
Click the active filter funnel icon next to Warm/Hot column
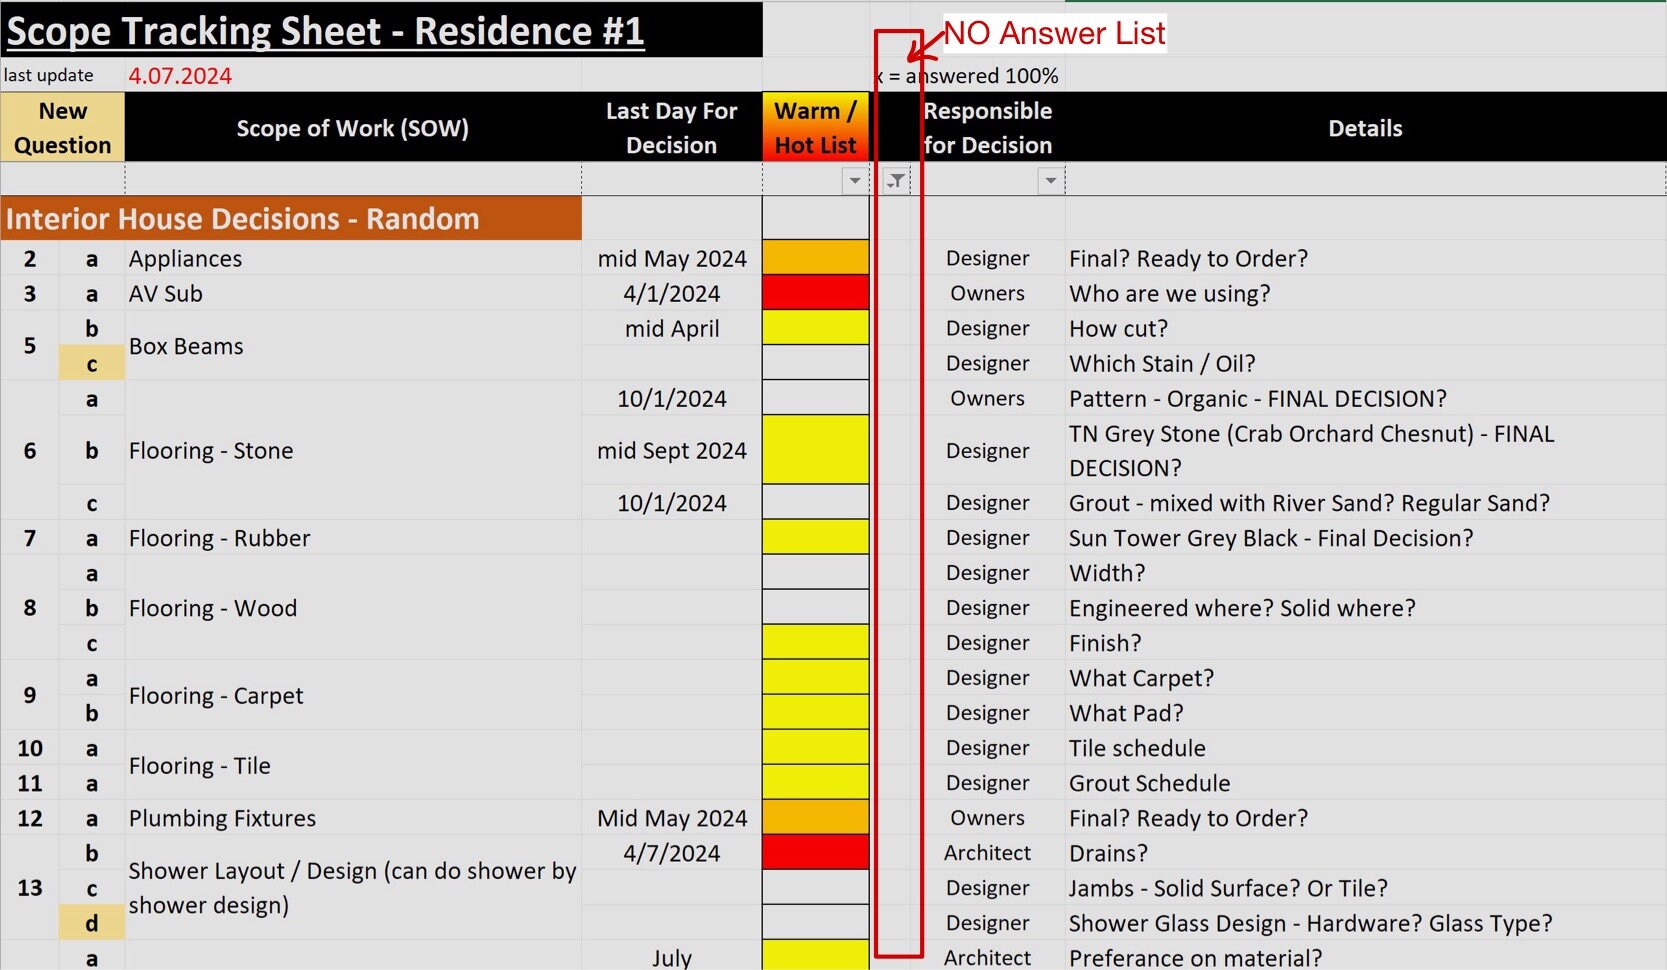(896, 181)
